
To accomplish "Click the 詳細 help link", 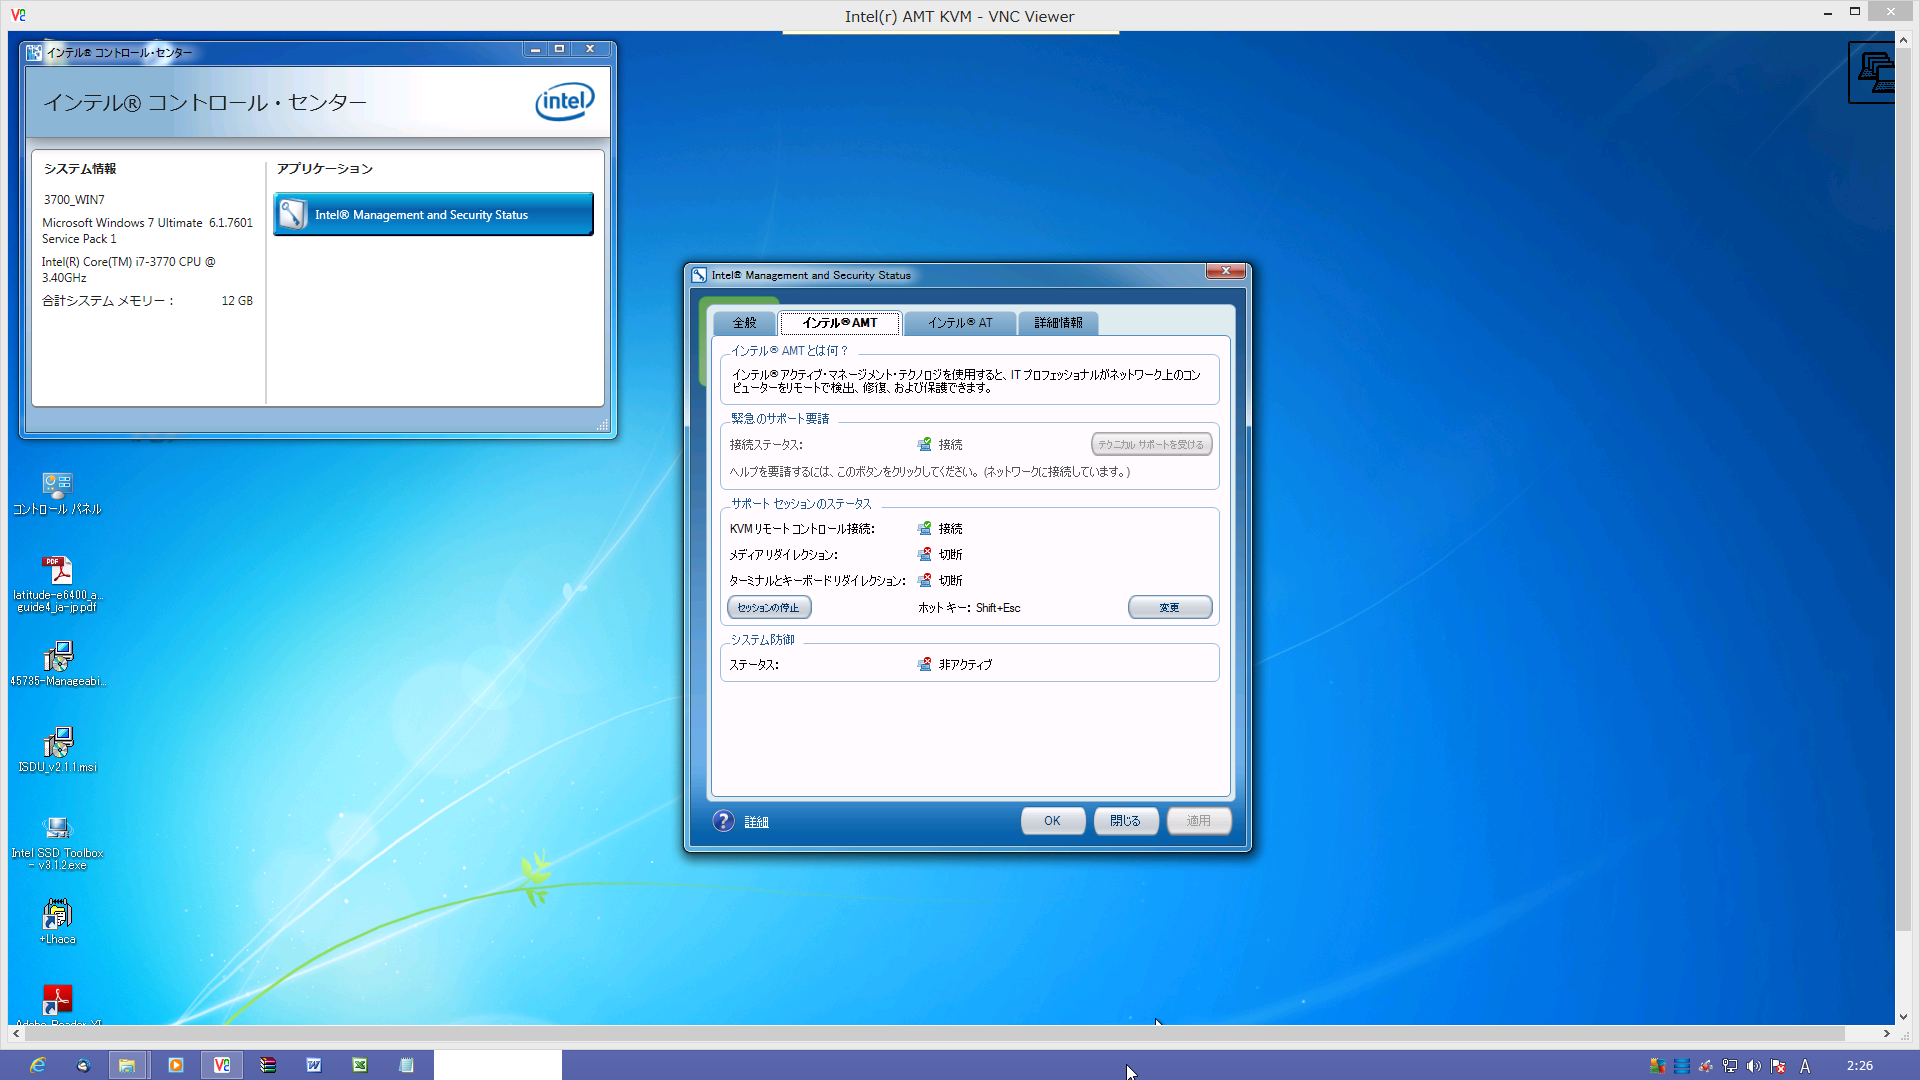I will 756,822.
